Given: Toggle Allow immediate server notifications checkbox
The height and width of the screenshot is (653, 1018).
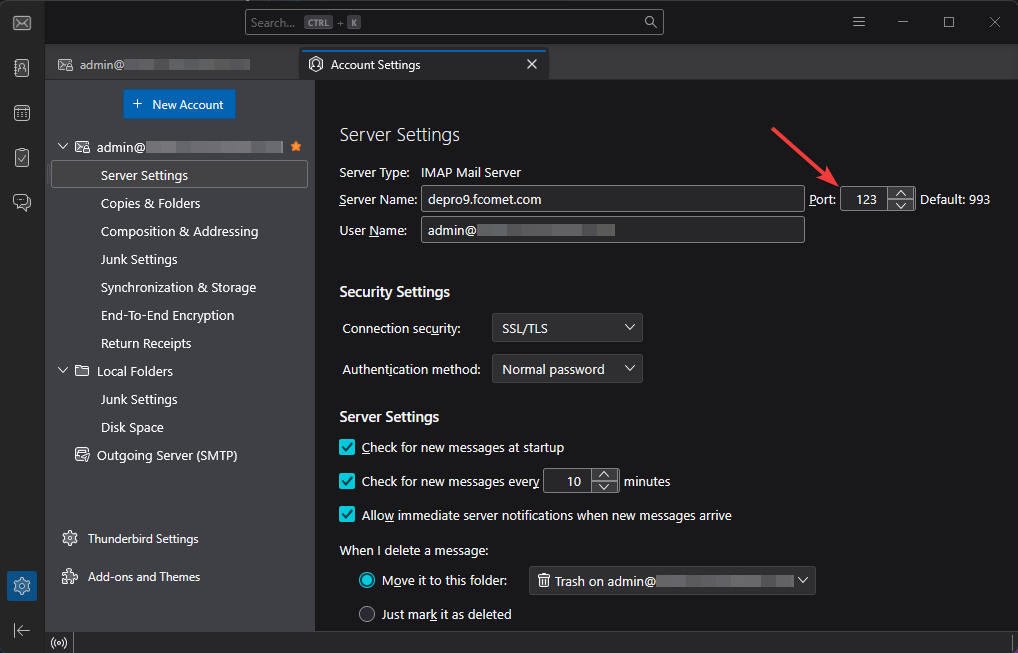Looking at the screenshot, I should coord(347,515).
